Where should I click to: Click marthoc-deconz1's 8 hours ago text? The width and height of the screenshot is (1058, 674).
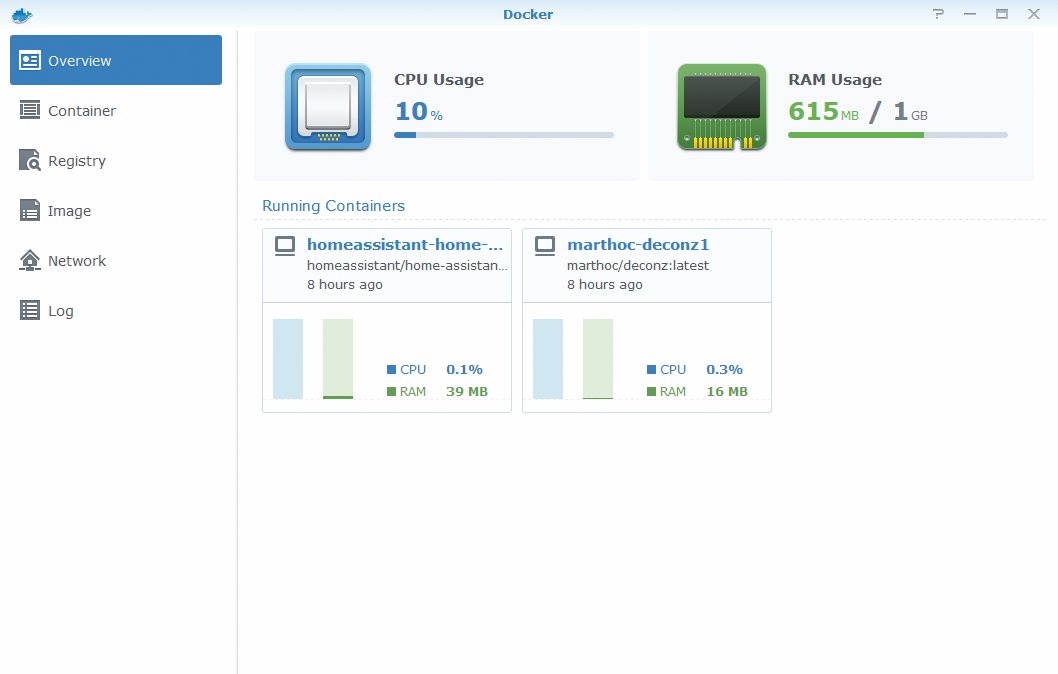[x=605, y=284]
